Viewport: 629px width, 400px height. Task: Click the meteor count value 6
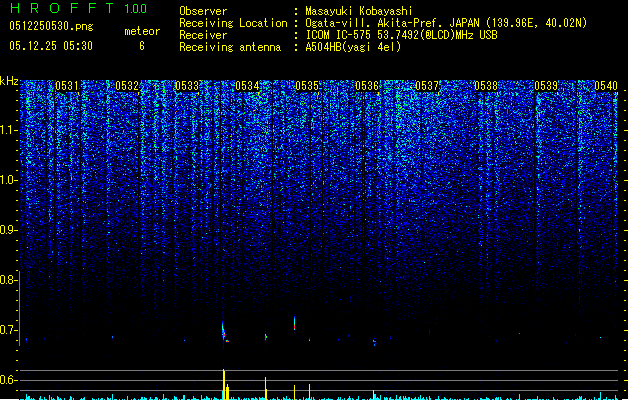click(142, 46)
